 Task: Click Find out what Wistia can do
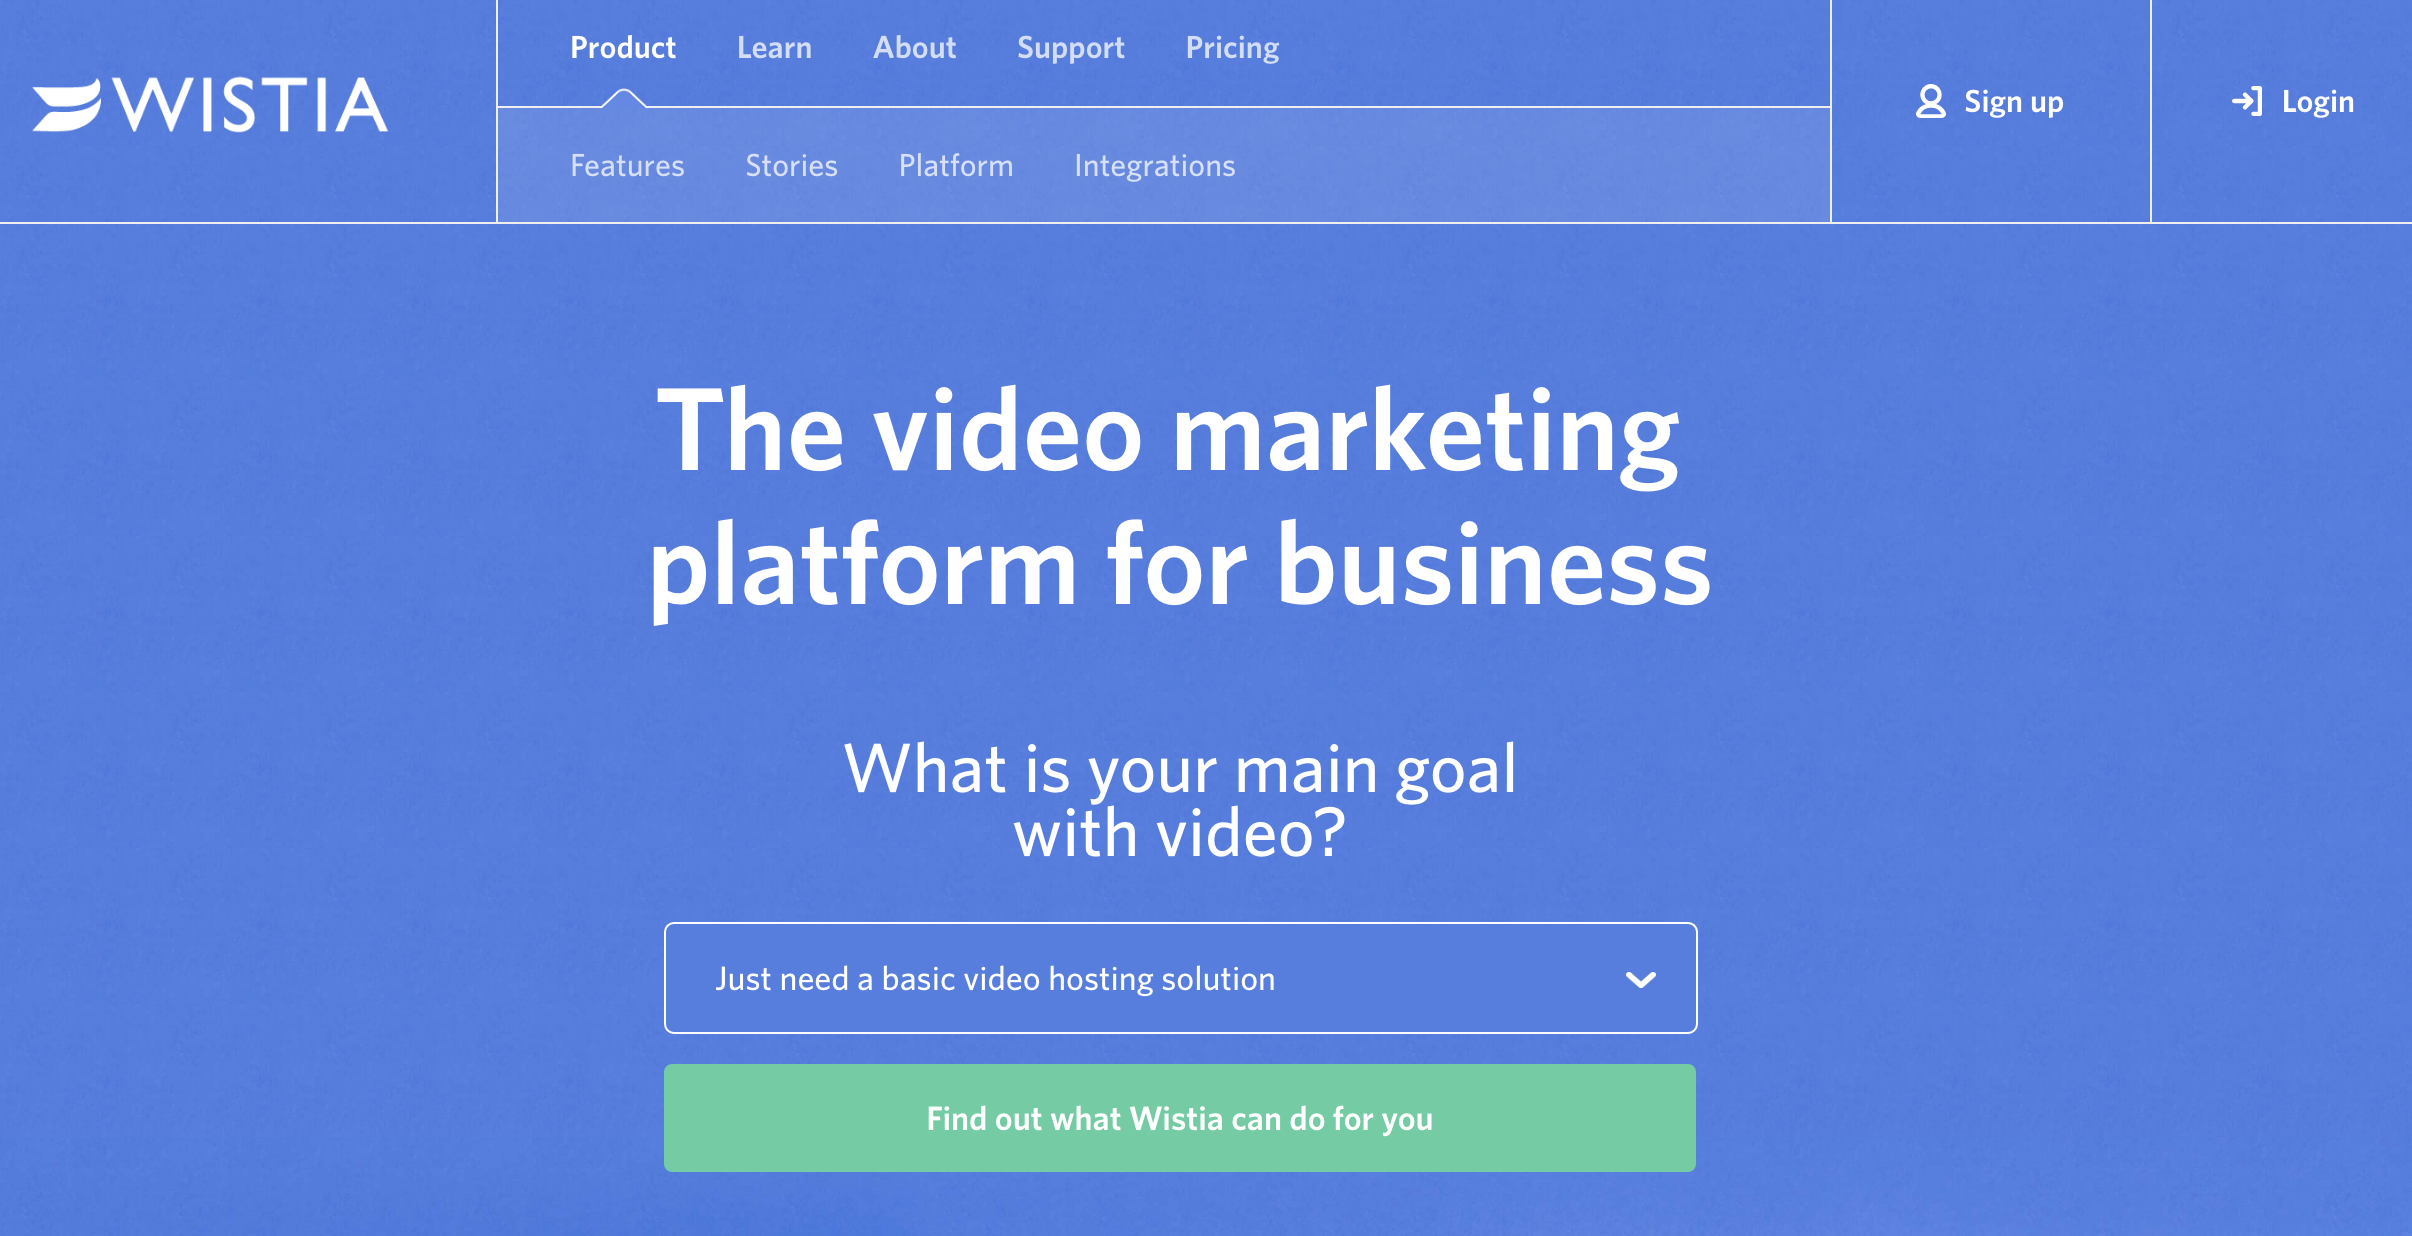[1179, 1118]
